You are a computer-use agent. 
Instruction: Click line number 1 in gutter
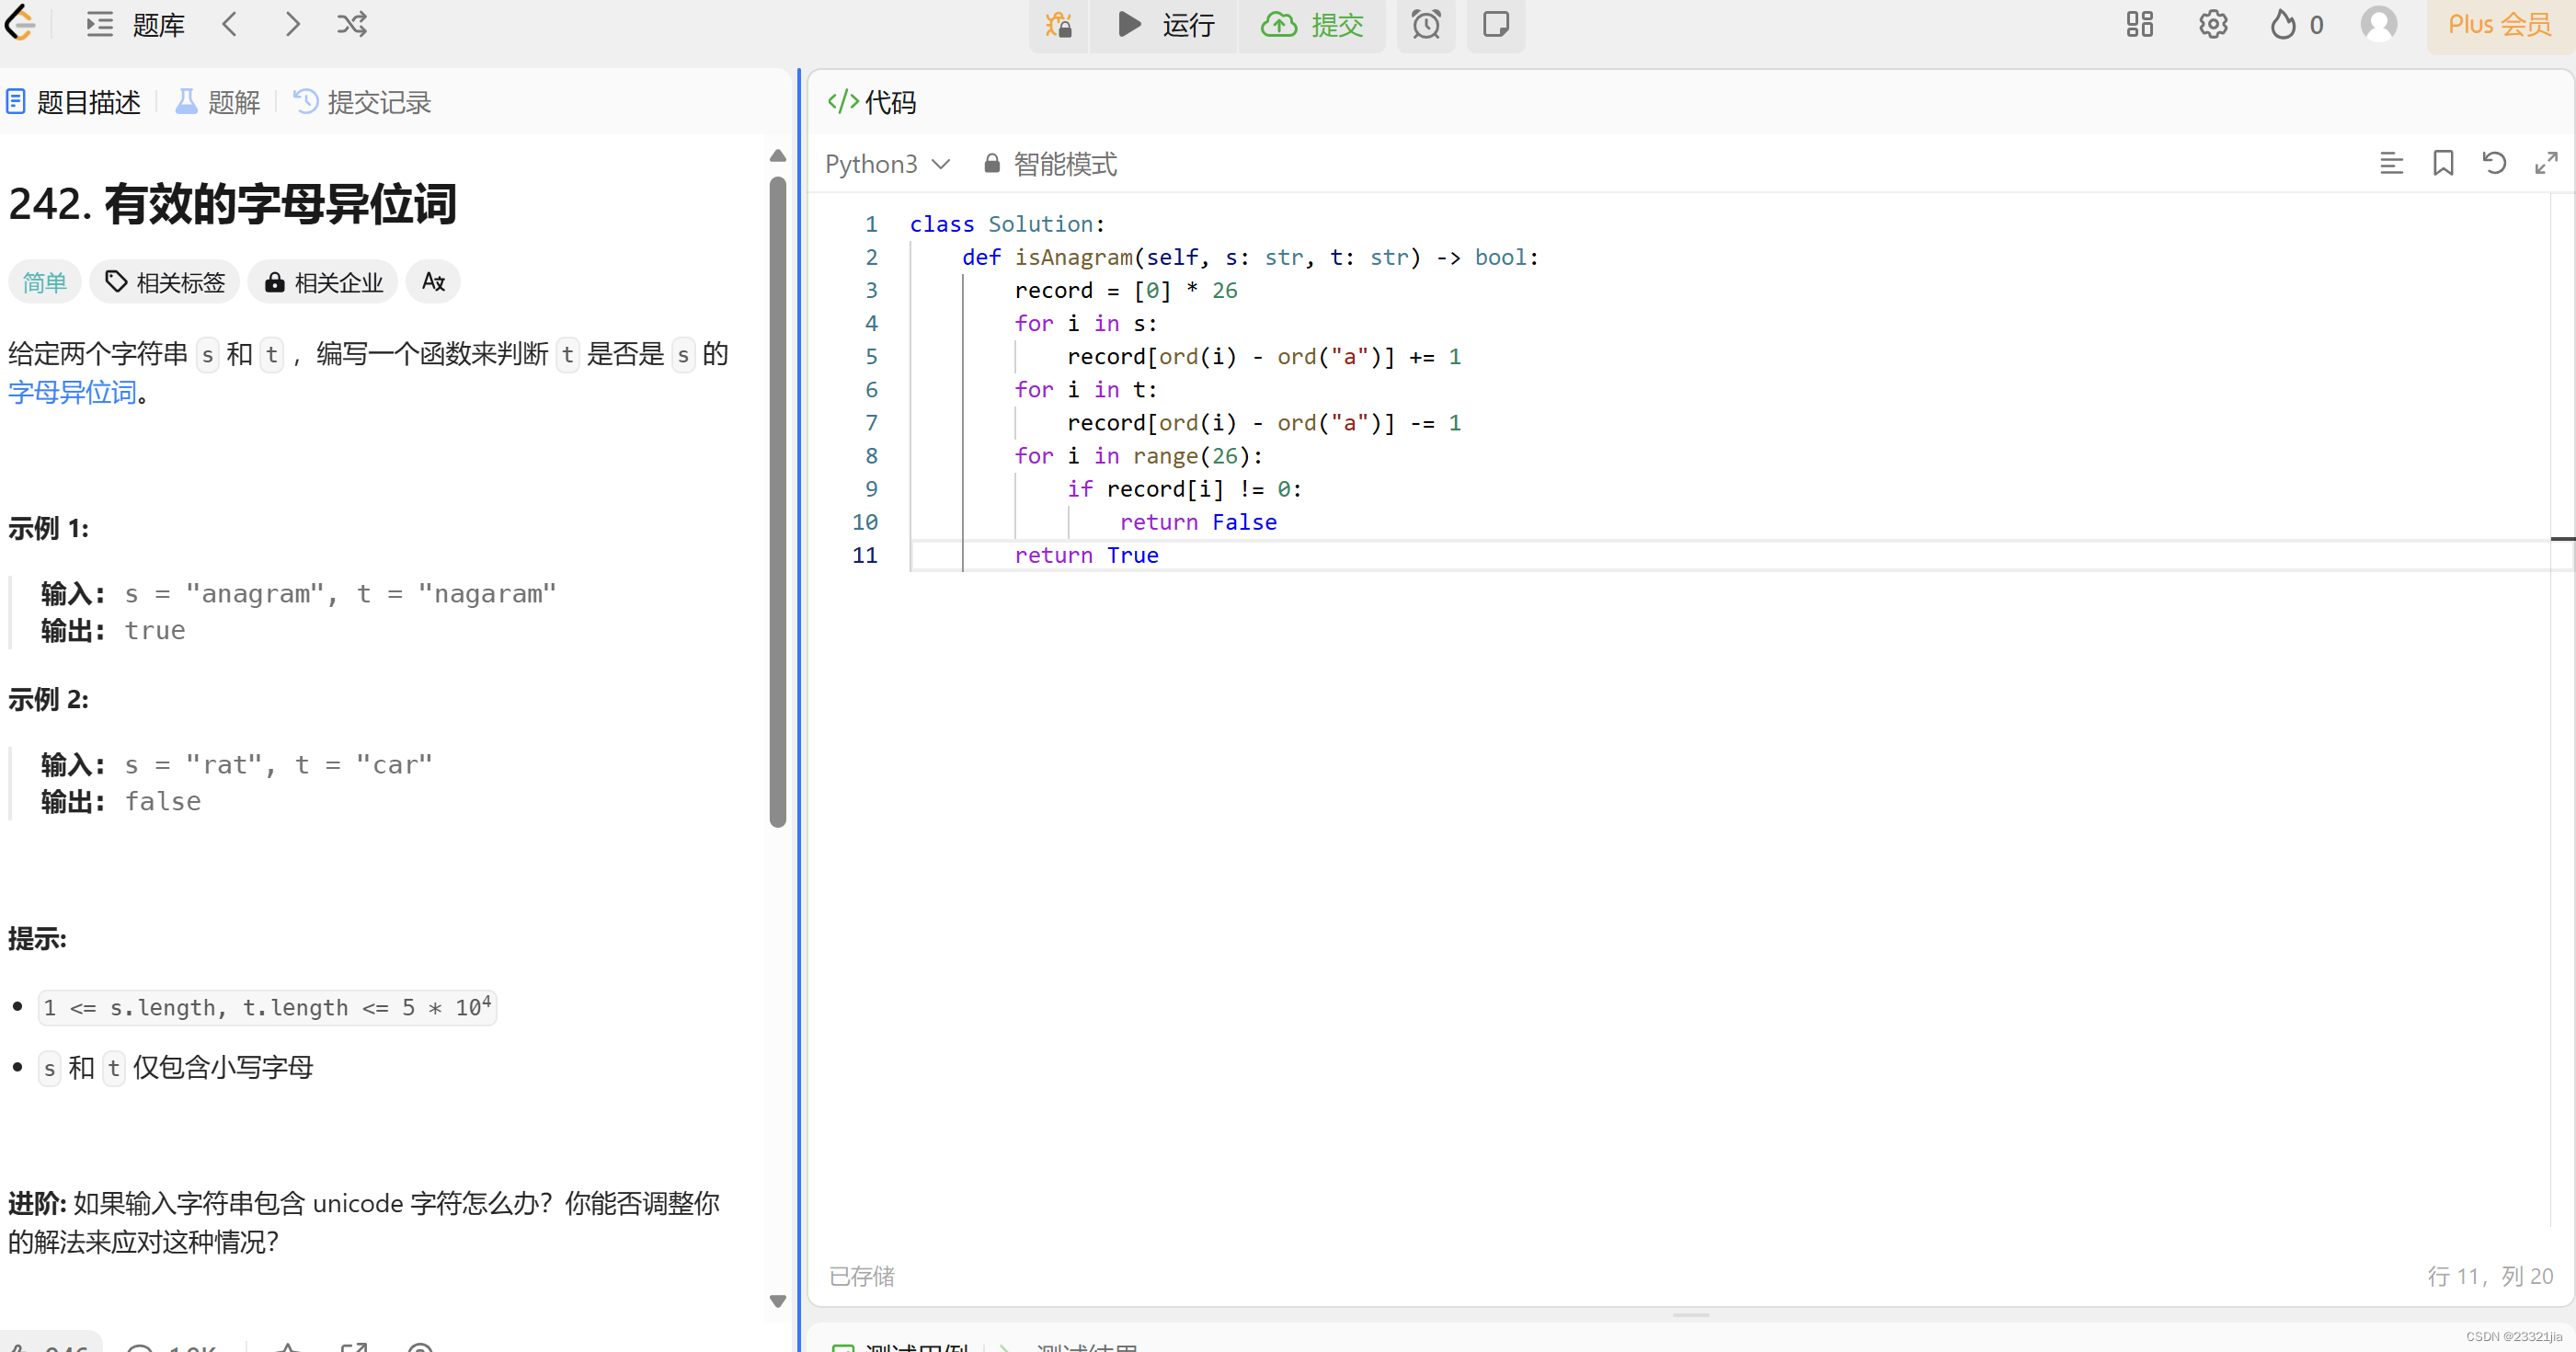coord(871,224)
